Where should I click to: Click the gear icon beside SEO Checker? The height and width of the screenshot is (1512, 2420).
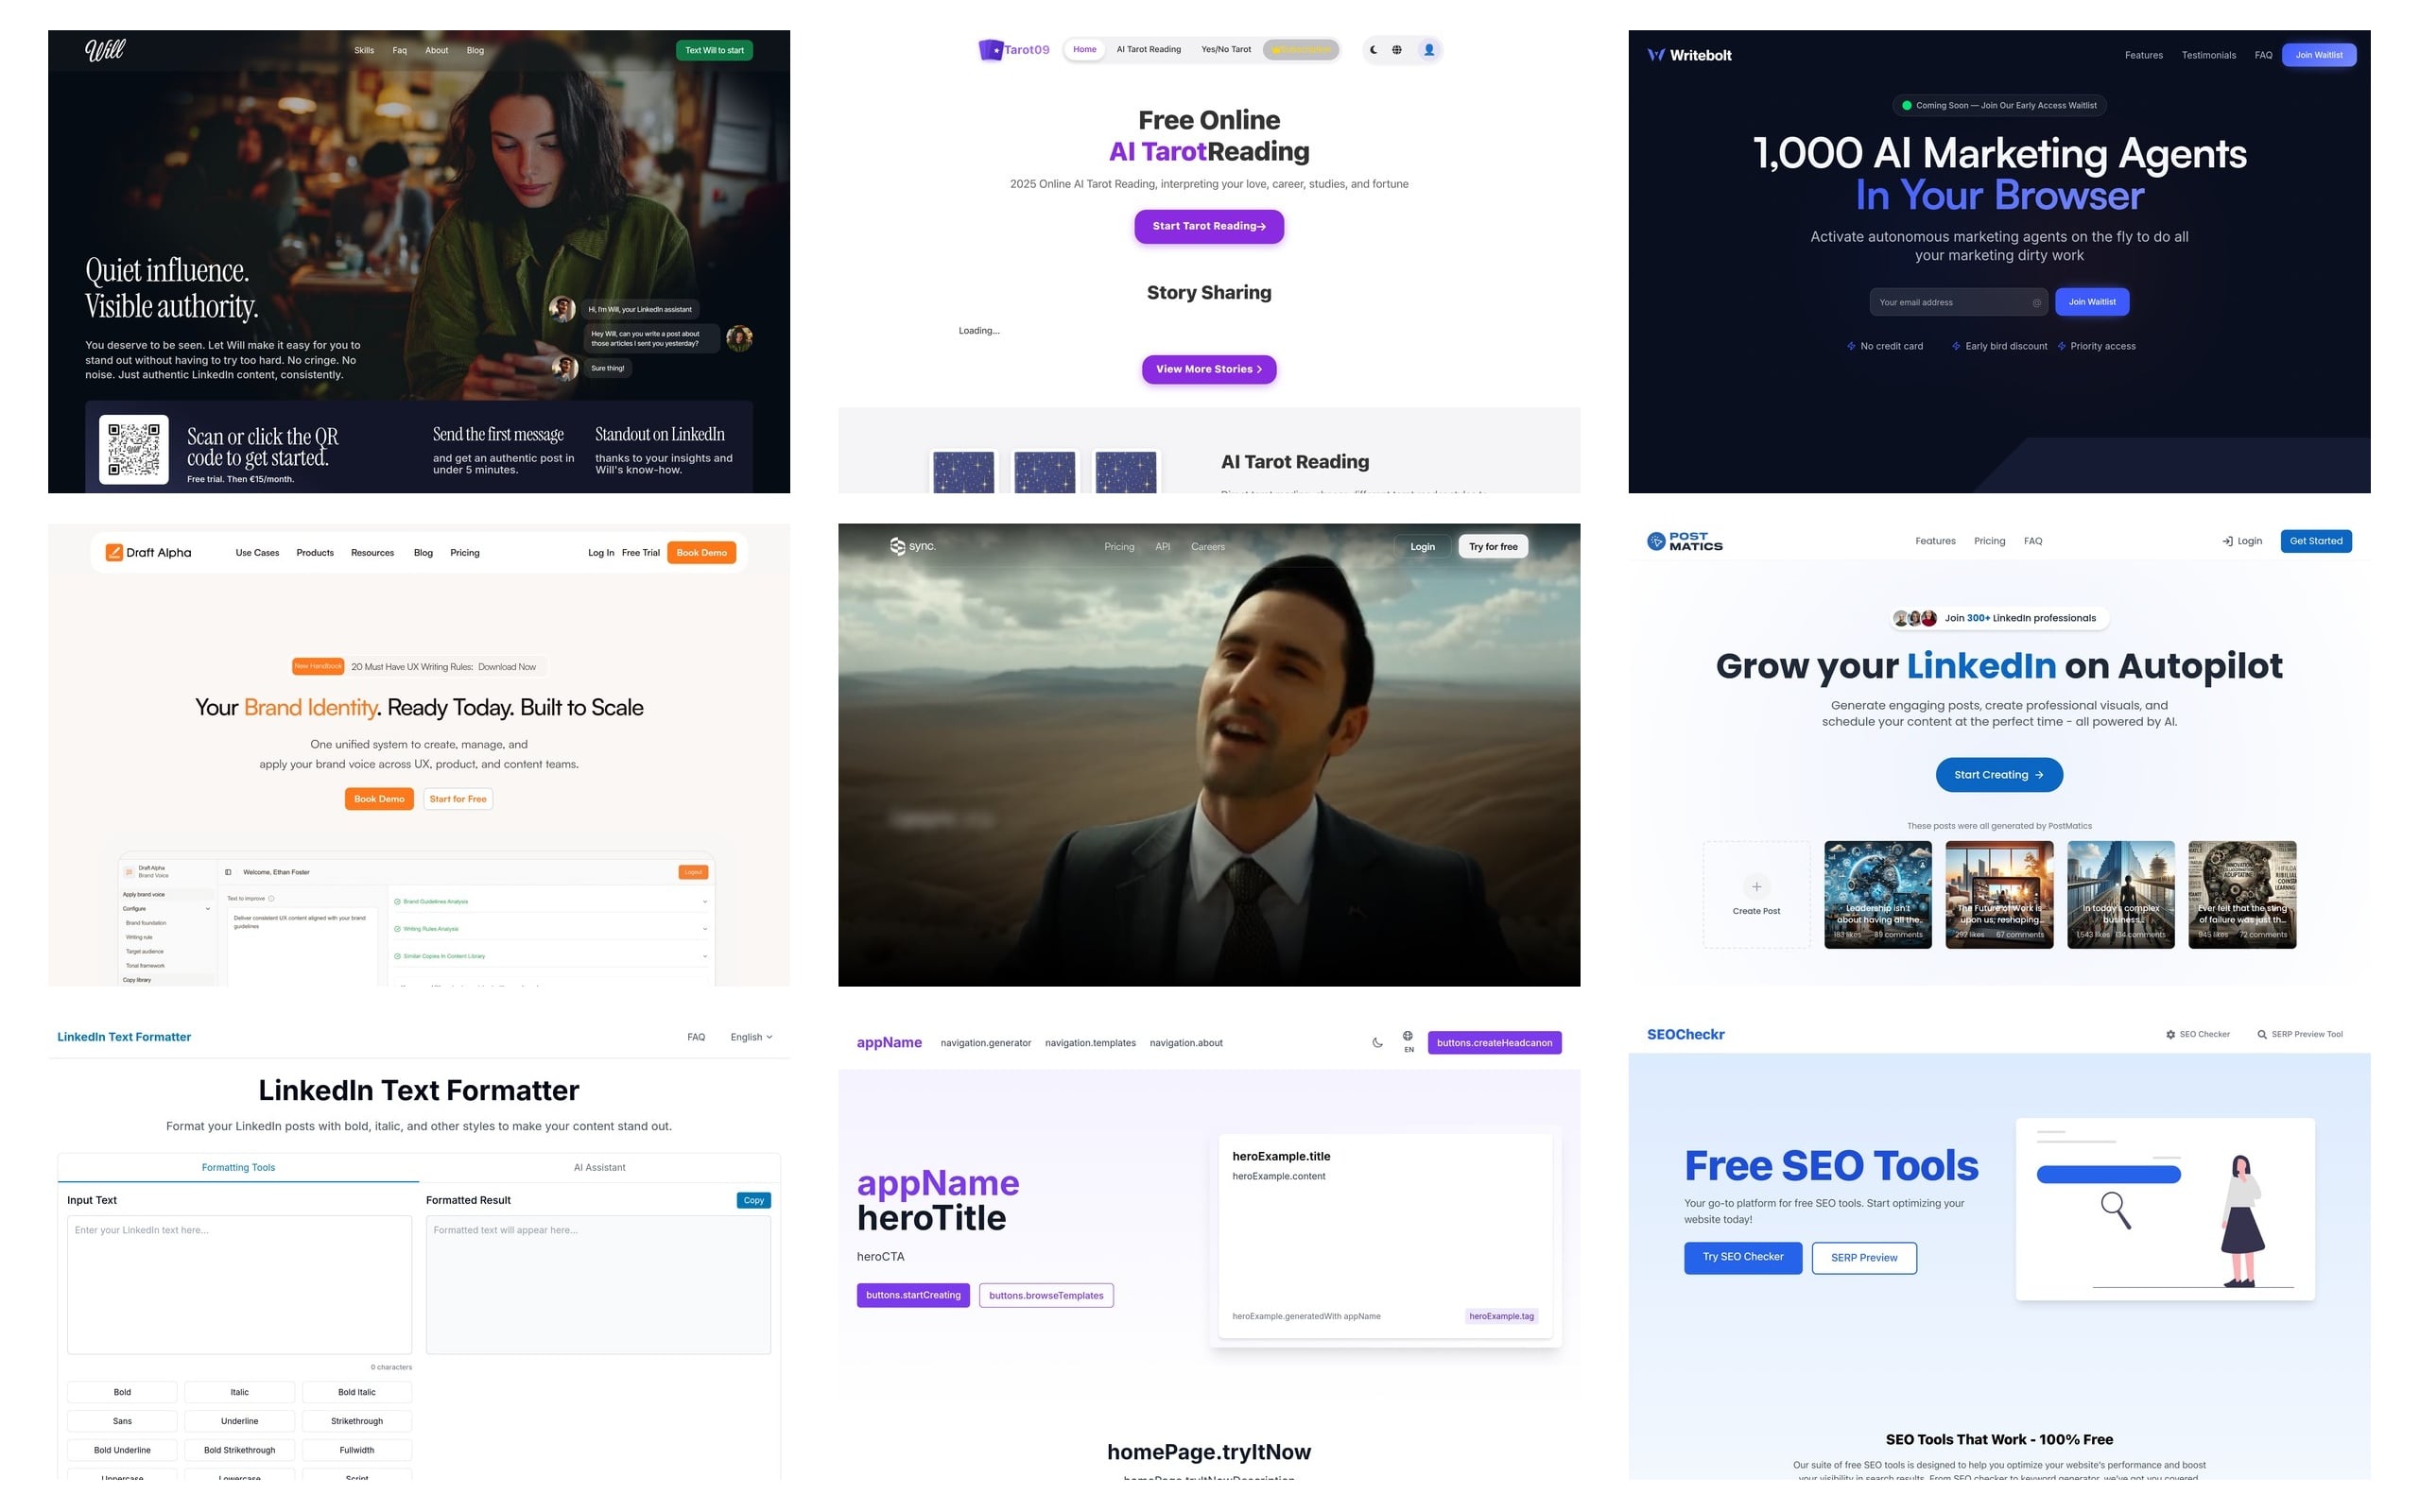2170,1034
